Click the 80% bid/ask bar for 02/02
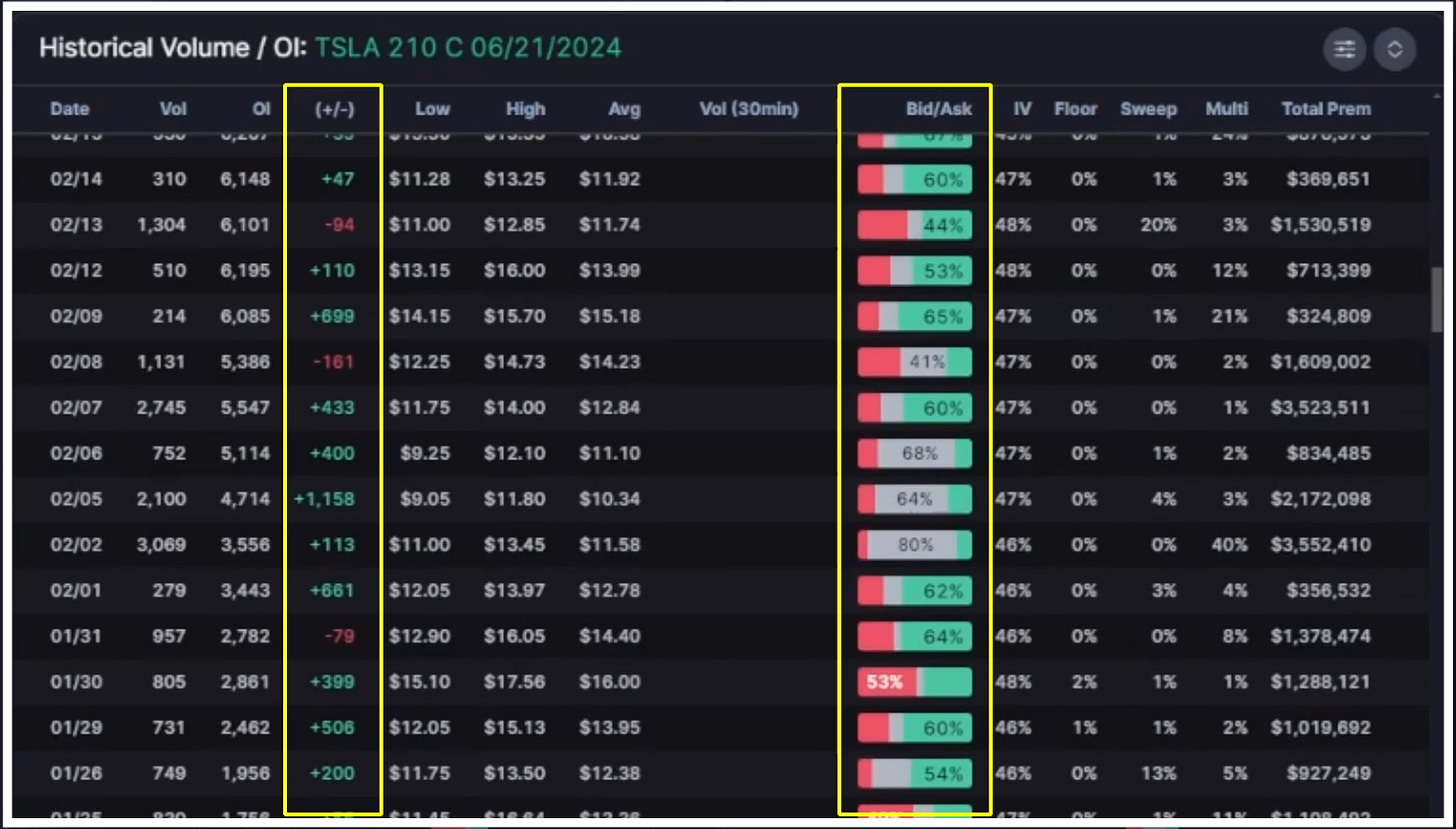Viewport: 1456px width, 829px height. coord(915,545)
